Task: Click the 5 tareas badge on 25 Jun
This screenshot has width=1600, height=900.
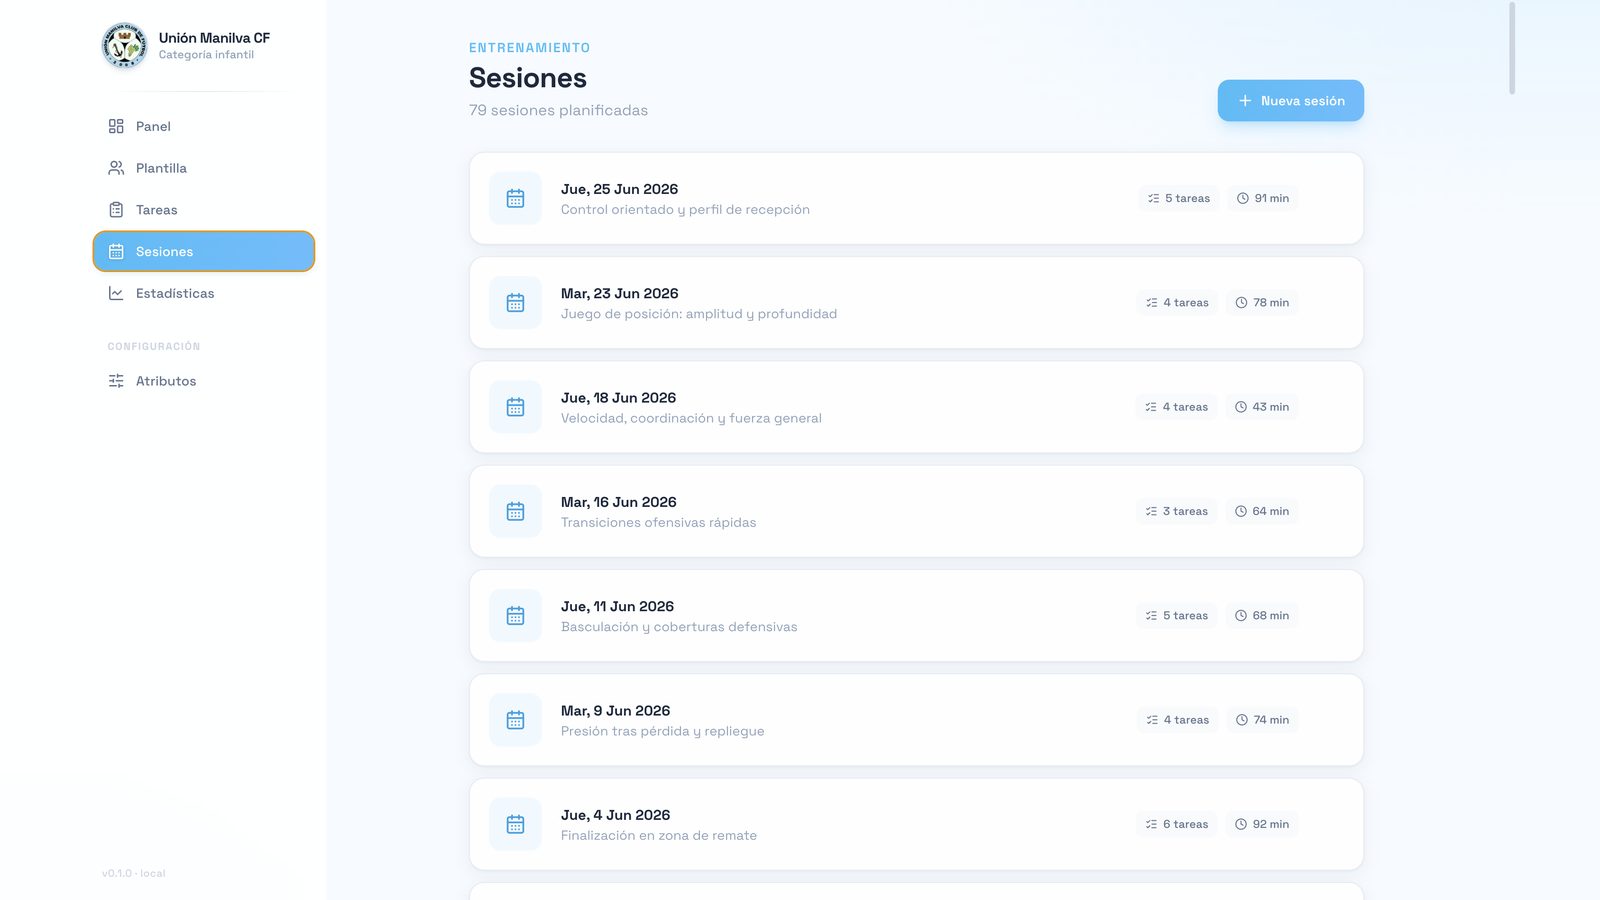Action: (1179, 198)
